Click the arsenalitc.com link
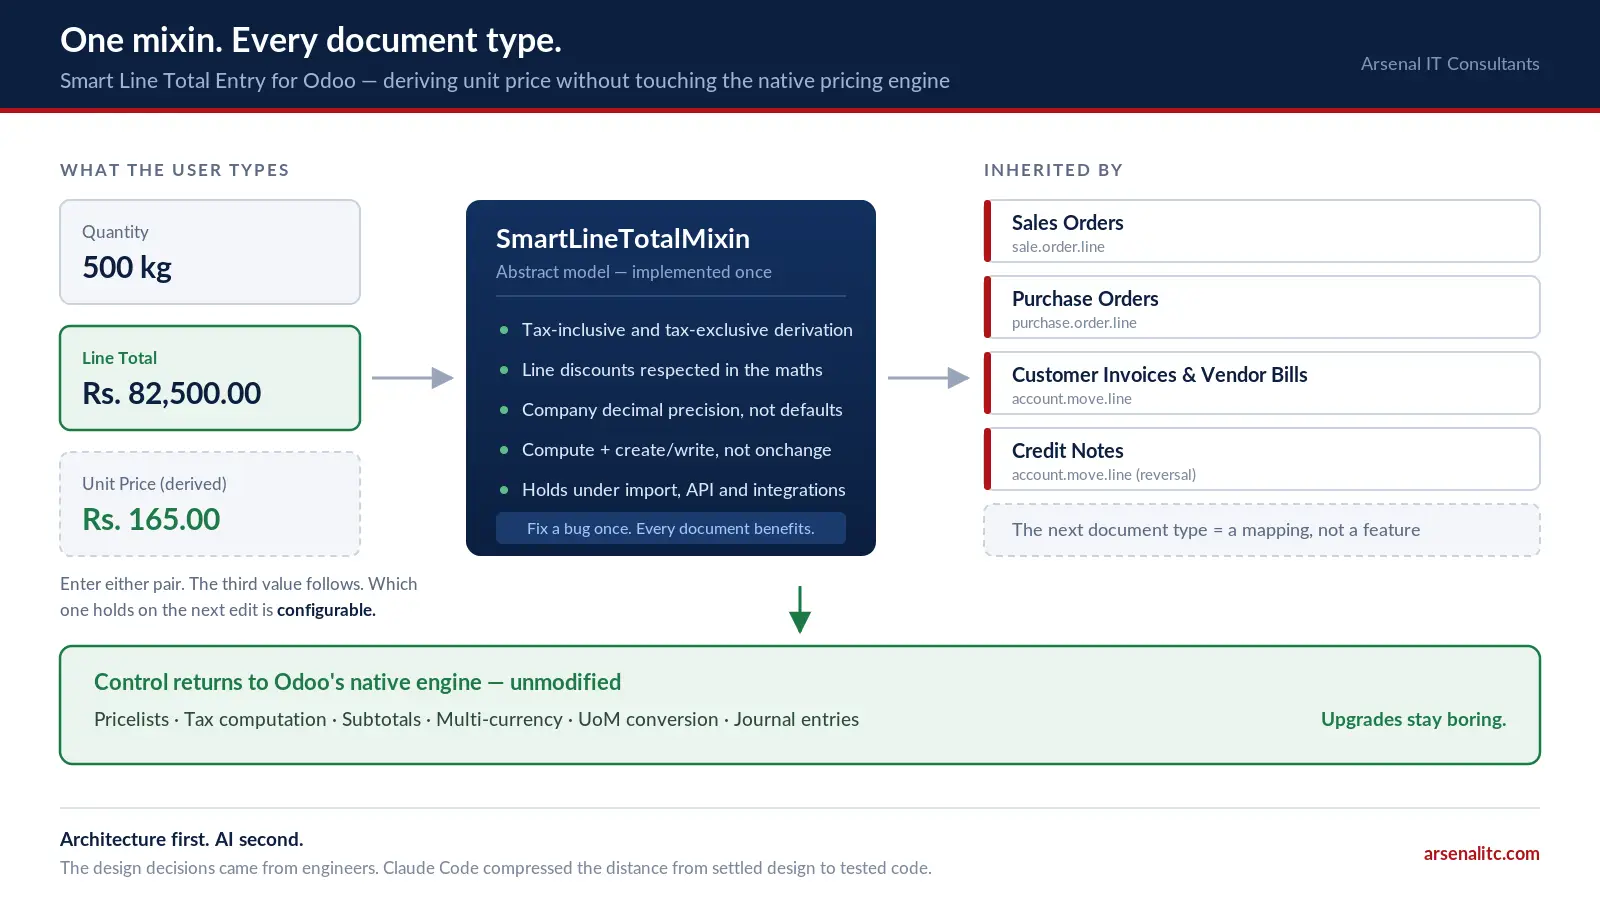Image resolution: width=1600 pixels, height=900 pixels. (x=1481, y=853)
